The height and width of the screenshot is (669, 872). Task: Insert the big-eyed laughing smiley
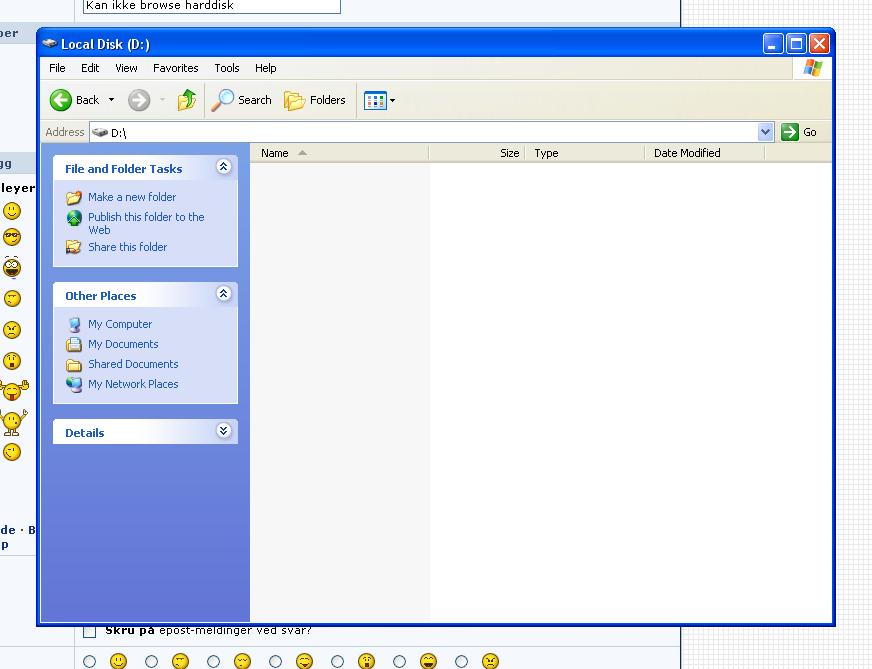[12, 267]
